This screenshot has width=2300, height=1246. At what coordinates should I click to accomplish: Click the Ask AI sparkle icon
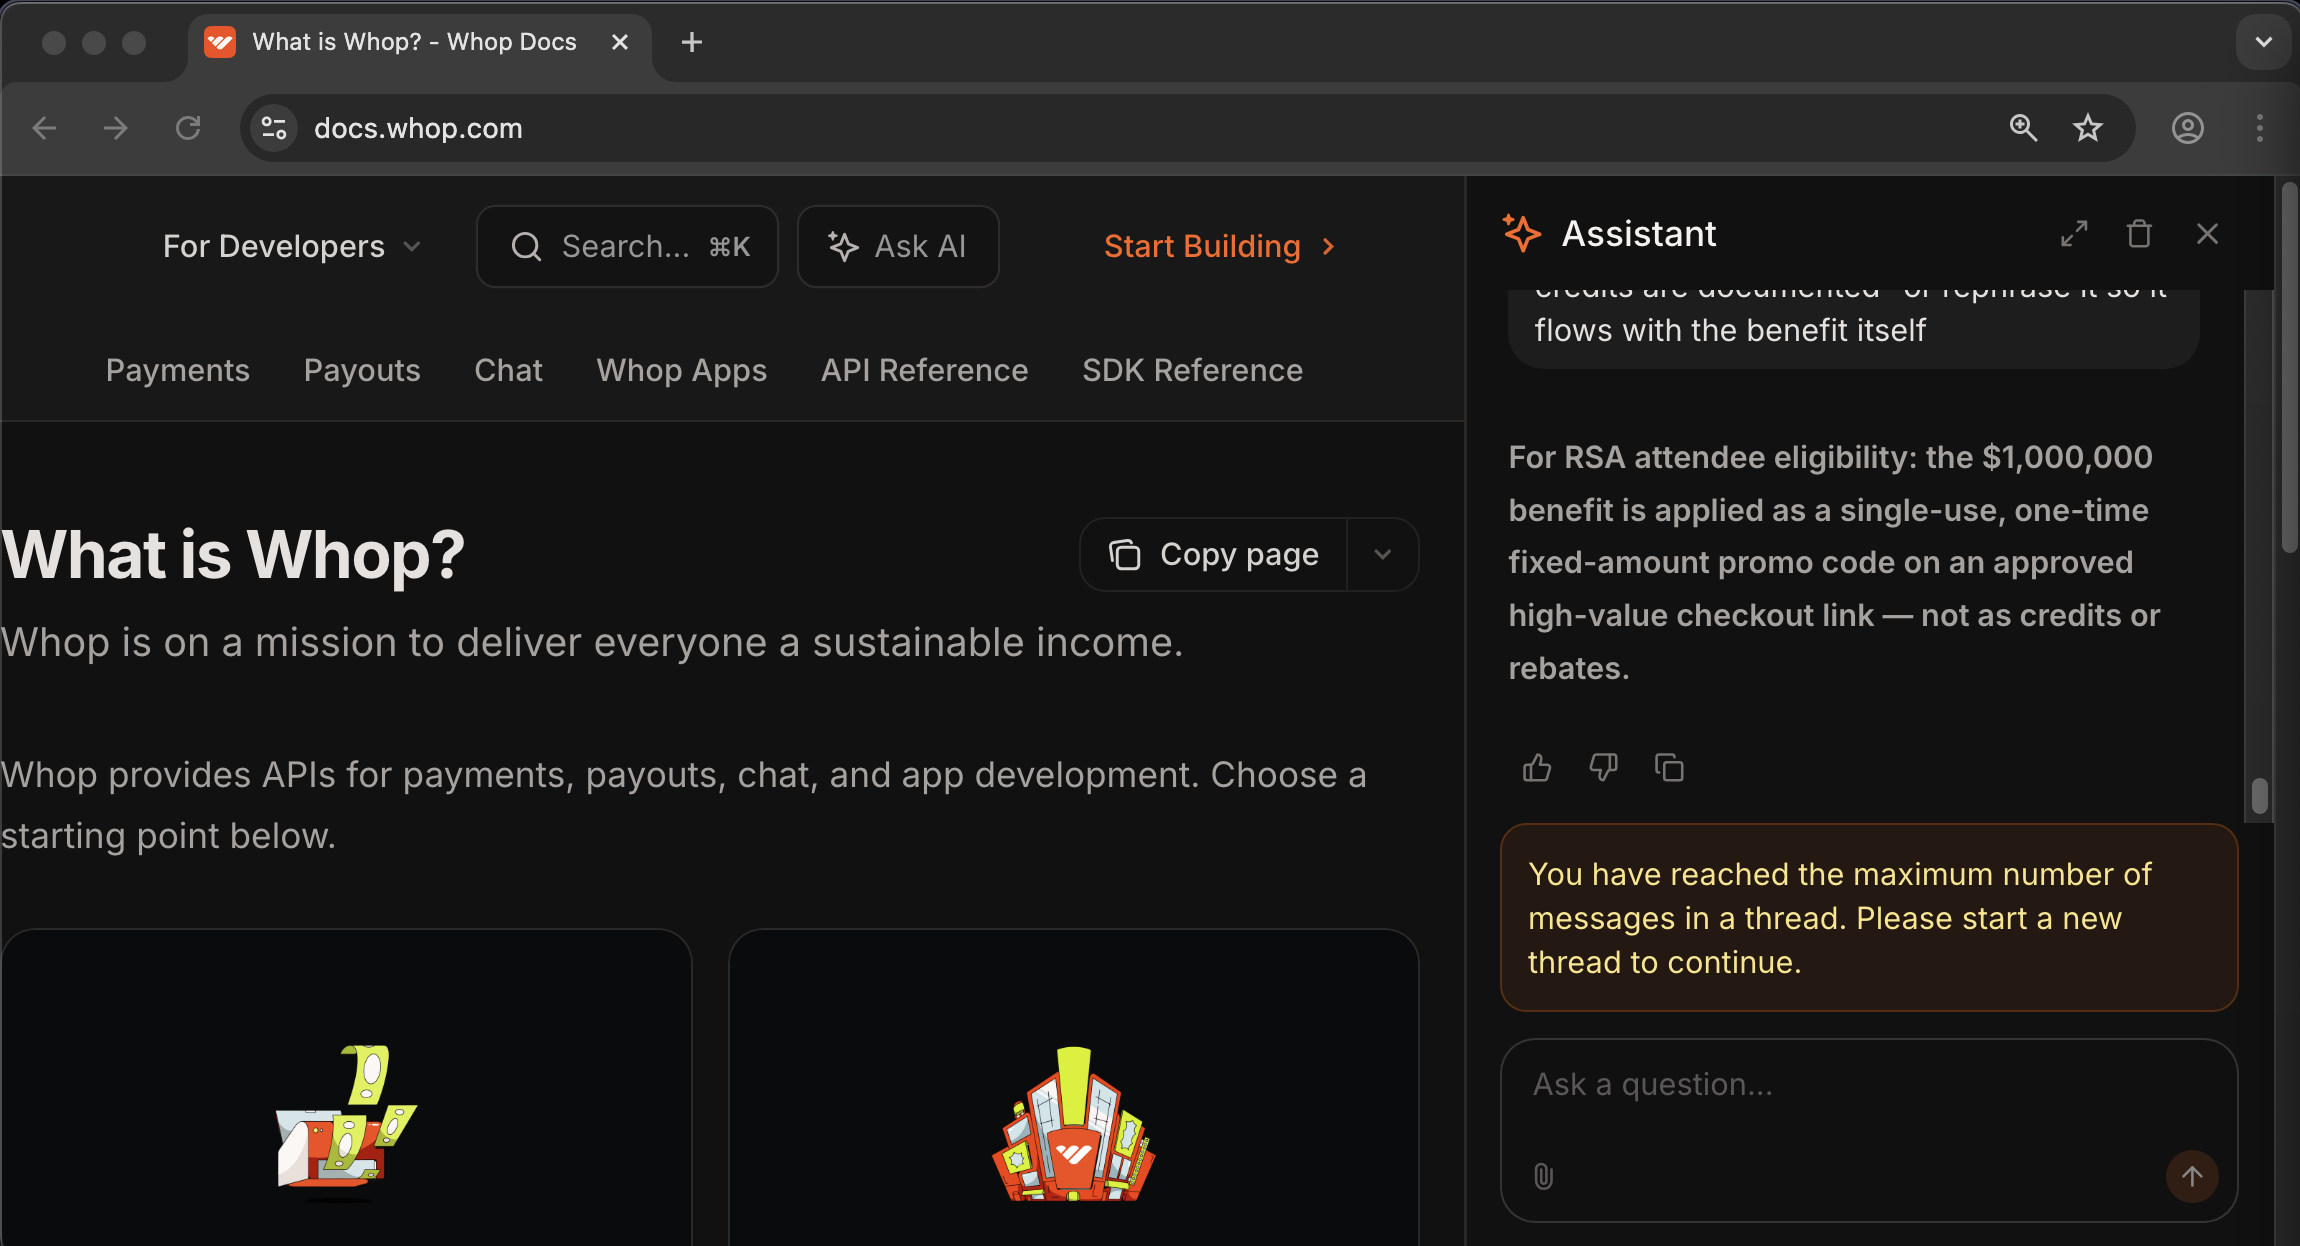[x=842, y=246]
